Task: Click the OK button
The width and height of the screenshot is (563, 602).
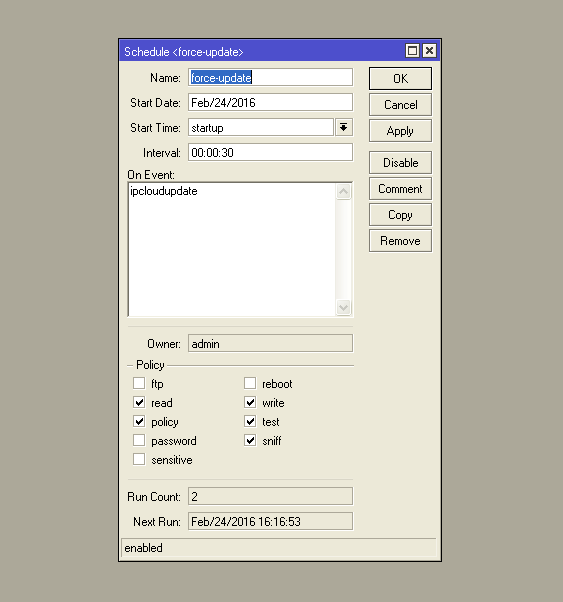Action: pyautogui.click(x=400, y=79)
